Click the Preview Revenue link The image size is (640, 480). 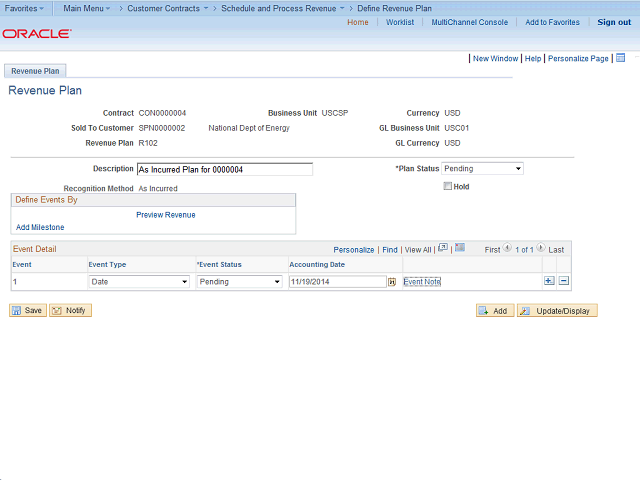pos(166,215)
